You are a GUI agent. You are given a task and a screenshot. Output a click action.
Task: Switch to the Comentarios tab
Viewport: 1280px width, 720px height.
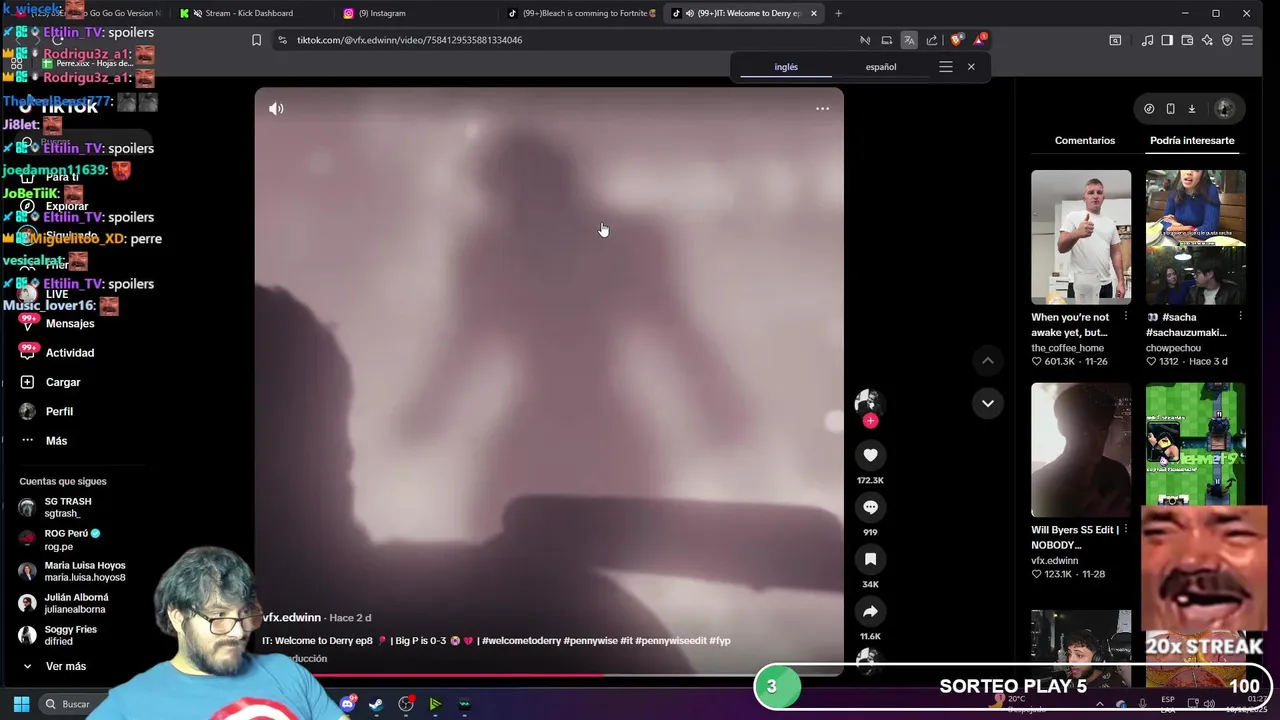1084,141
